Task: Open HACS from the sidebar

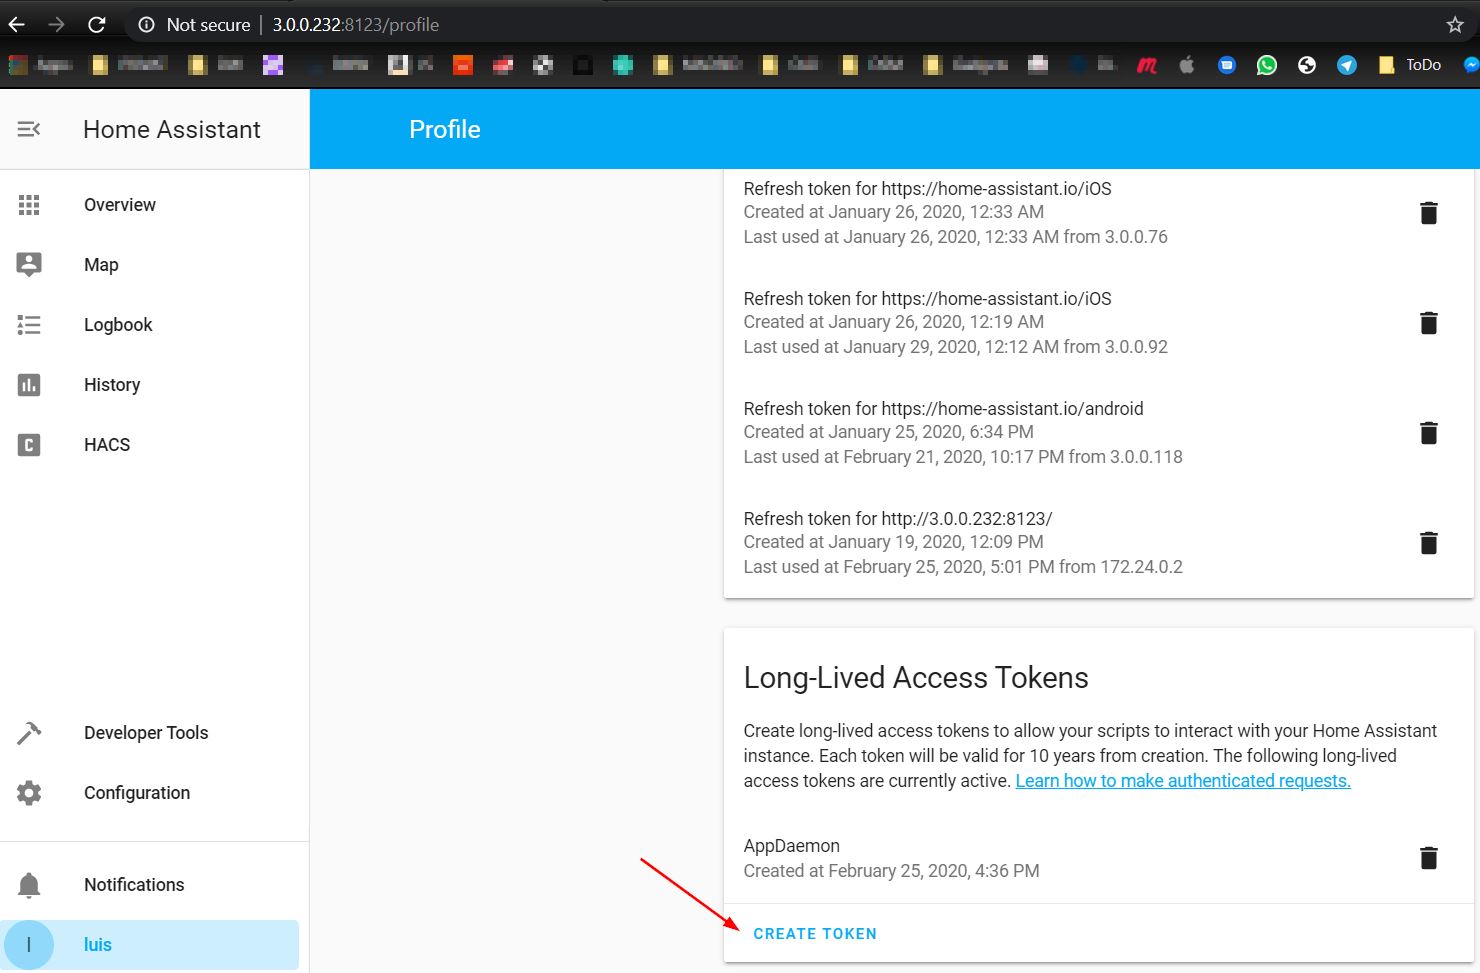Action: [x=29, y=444]
